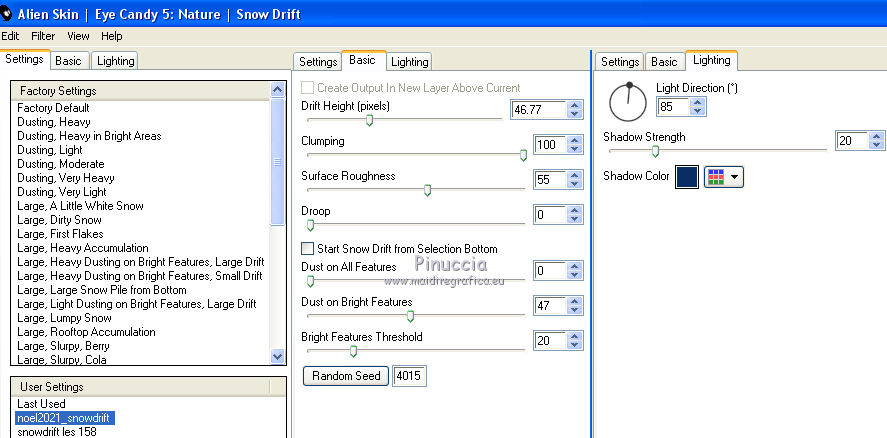Click the Drift Height value field
This screenshot has height=438, width=887.
[538, 110]
